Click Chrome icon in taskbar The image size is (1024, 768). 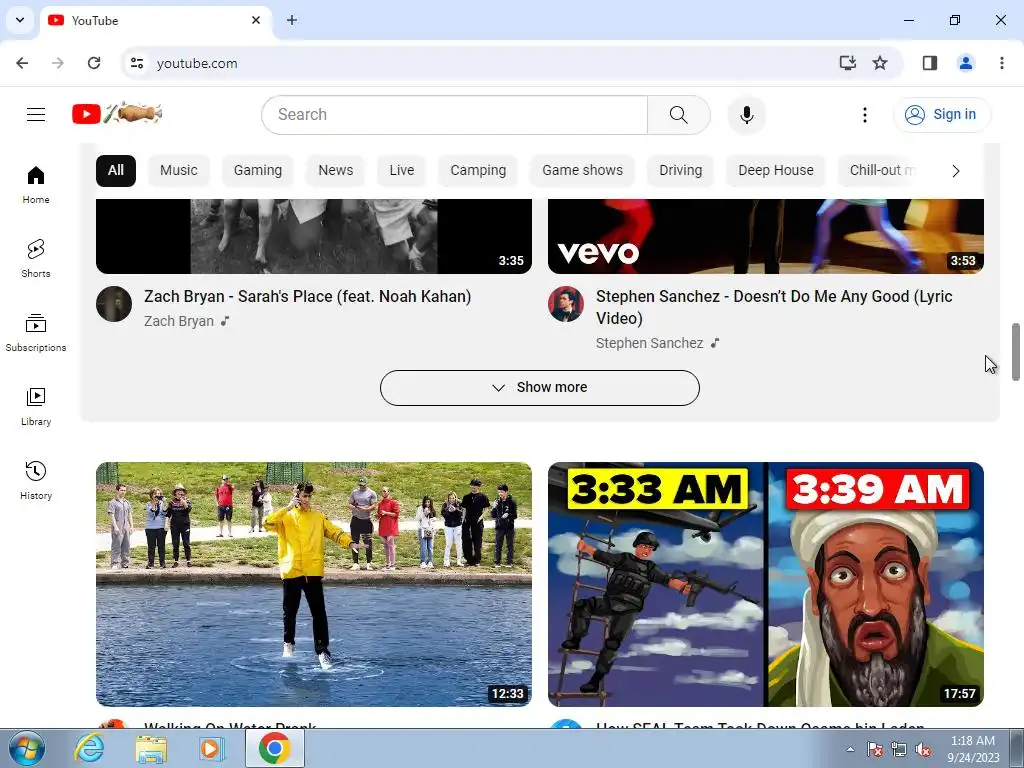click(x=274, y=748)
